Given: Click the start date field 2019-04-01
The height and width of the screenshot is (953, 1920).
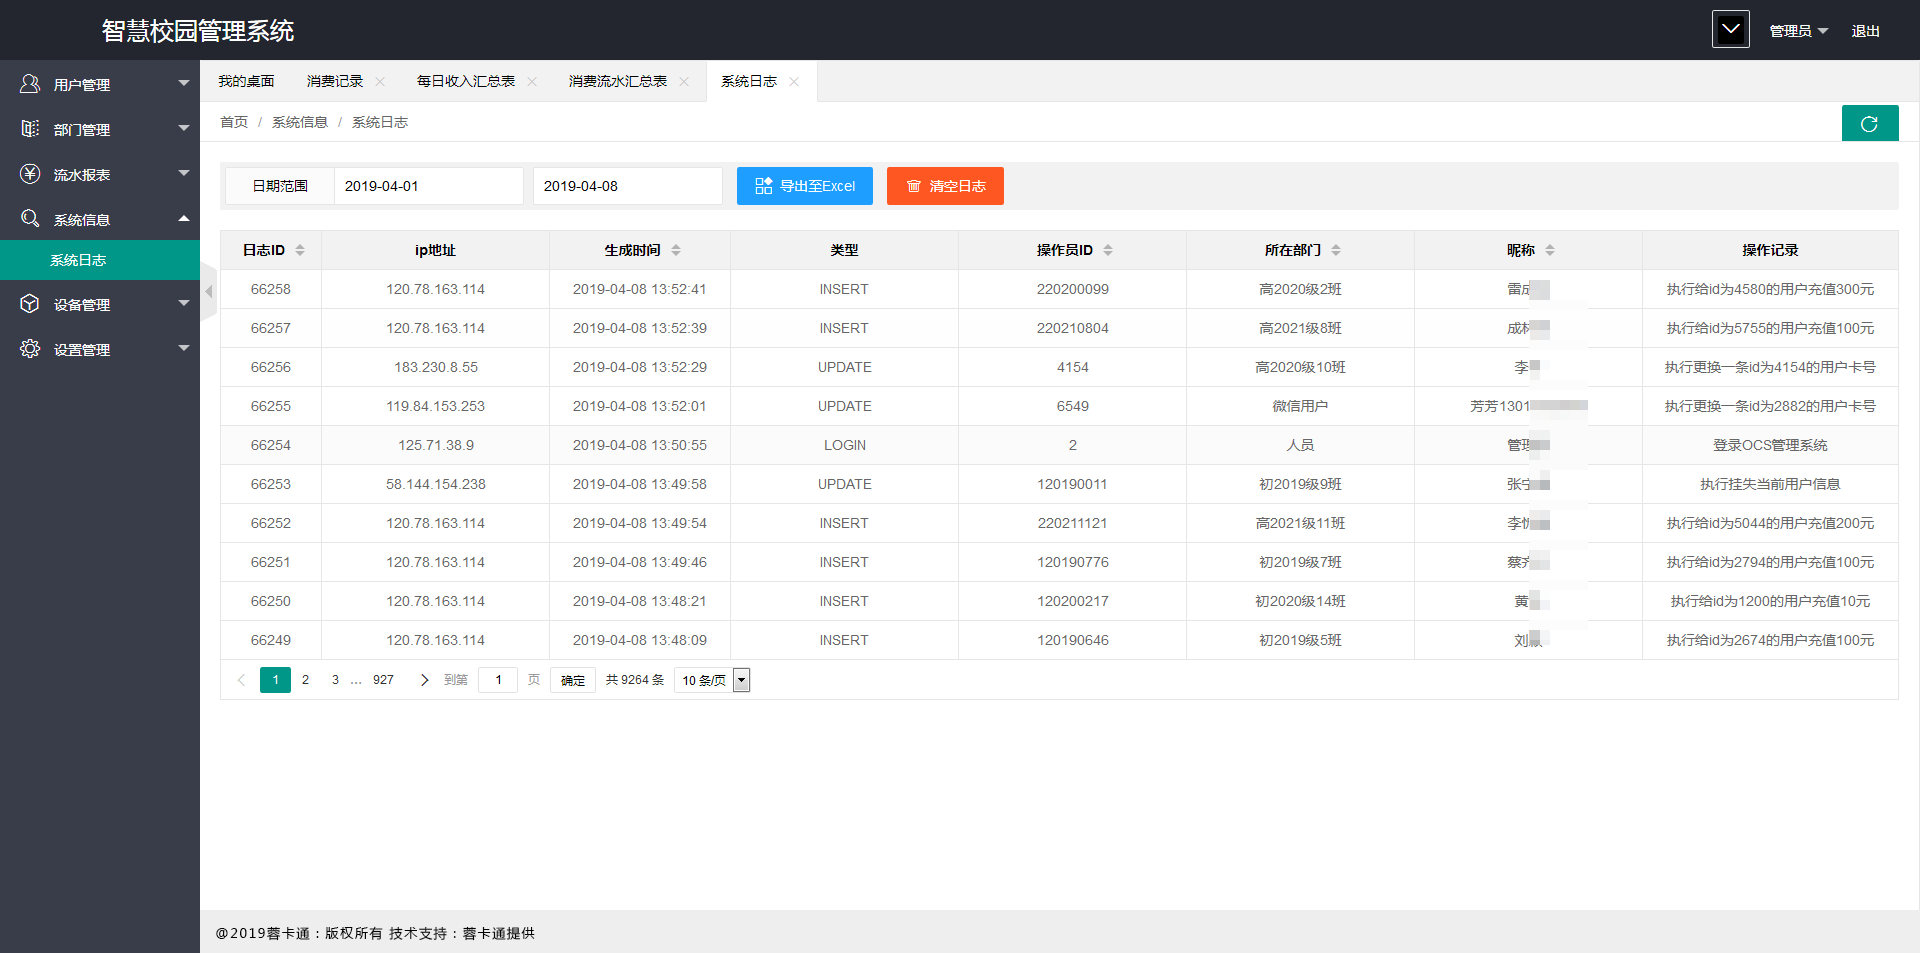Looking at the screenshot, I should [x=427, y=186].
